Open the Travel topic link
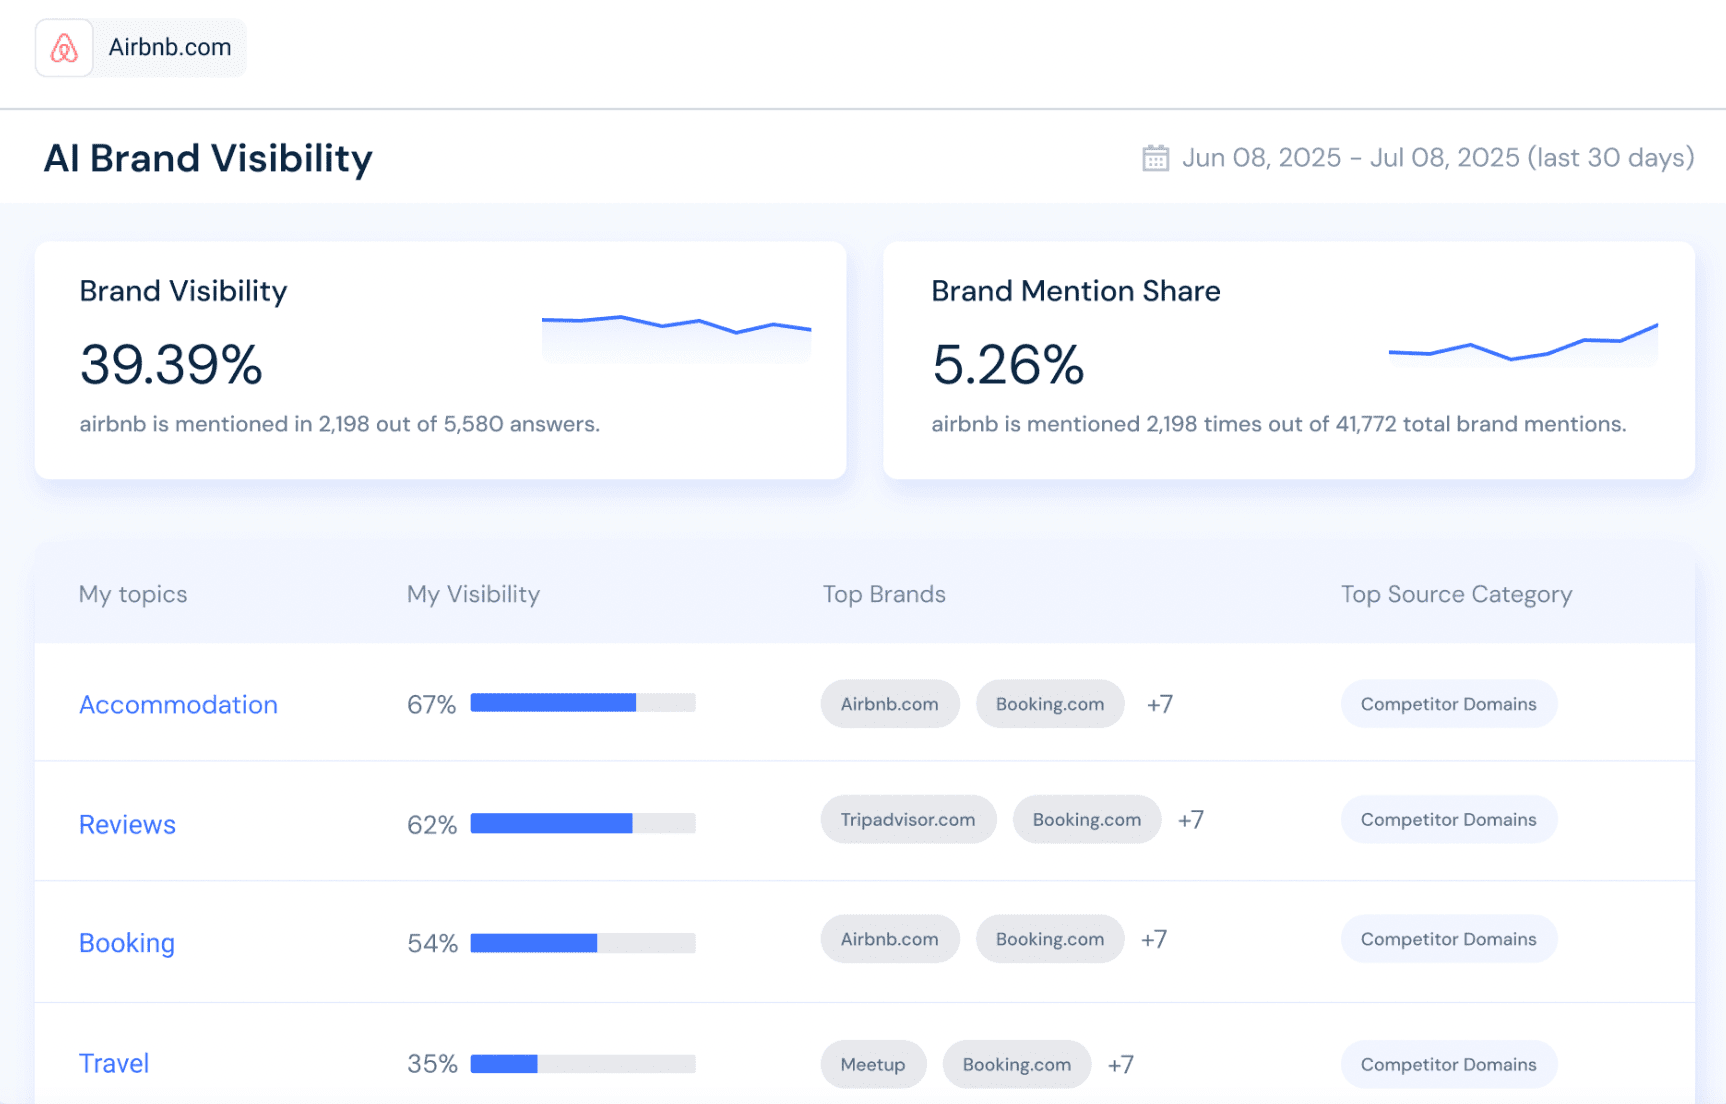The image size is (1726, 1104). [x=114, y=1063]
